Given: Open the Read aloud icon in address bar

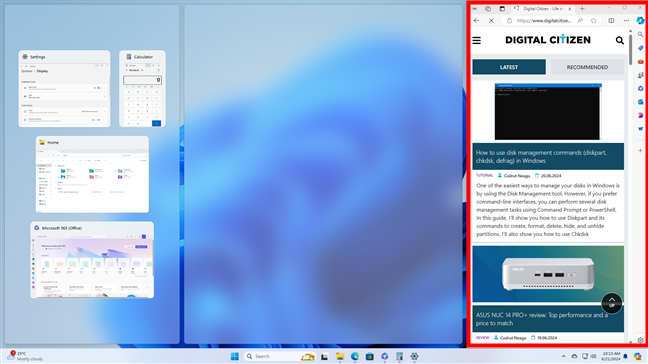Looking at the screenshot, I should 580,21.
